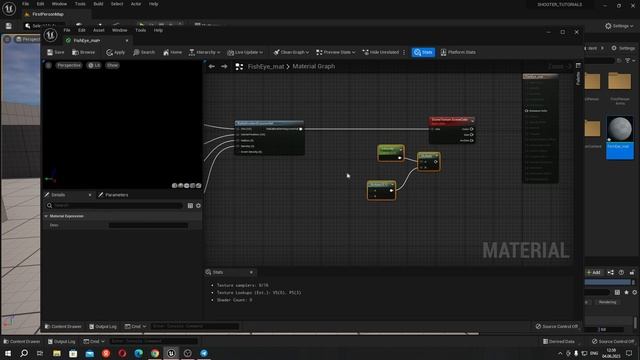Close the Details tab

[x=90, y=195]
